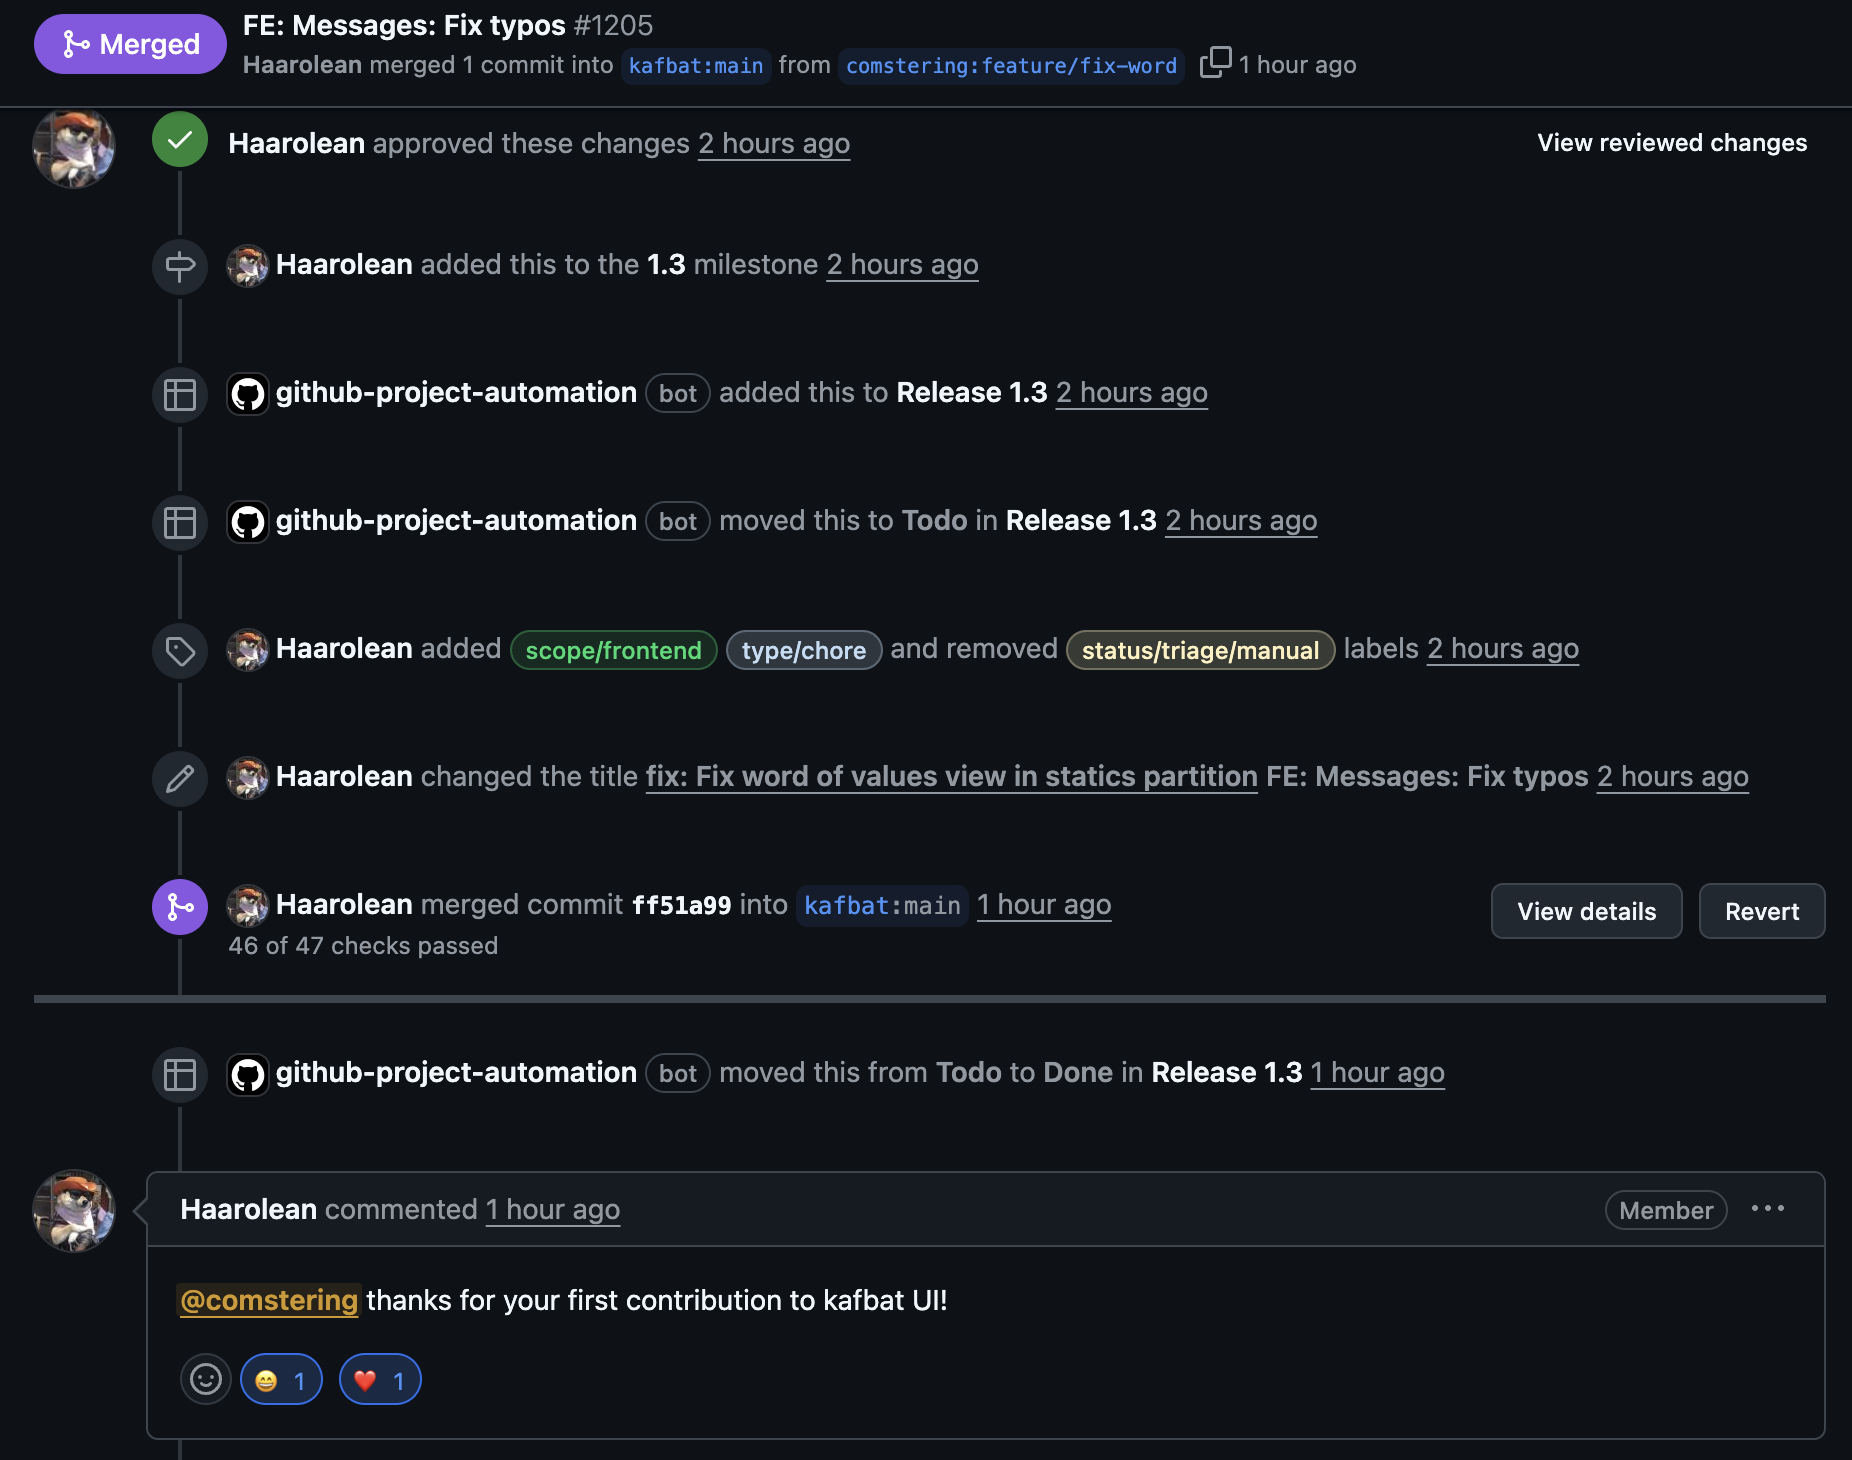1852x1460 pixels.
Task: Open the add reaction smiley picker
Action: pyautogui.click(x=206, y=1380)
